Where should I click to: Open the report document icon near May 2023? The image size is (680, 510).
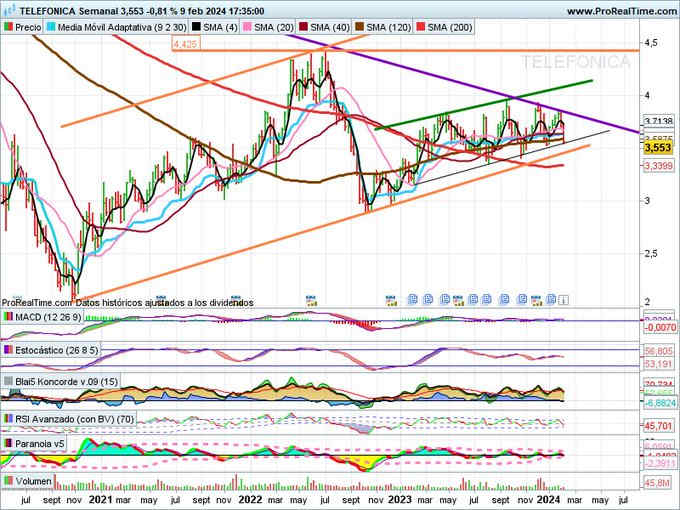click(445, 299)
